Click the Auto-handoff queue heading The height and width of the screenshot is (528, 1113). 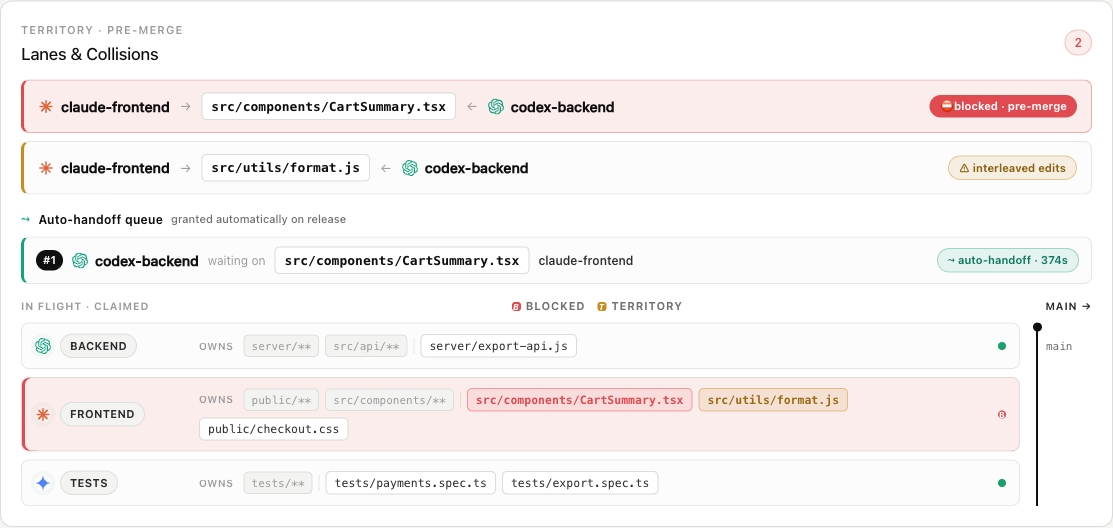point(101,219)
